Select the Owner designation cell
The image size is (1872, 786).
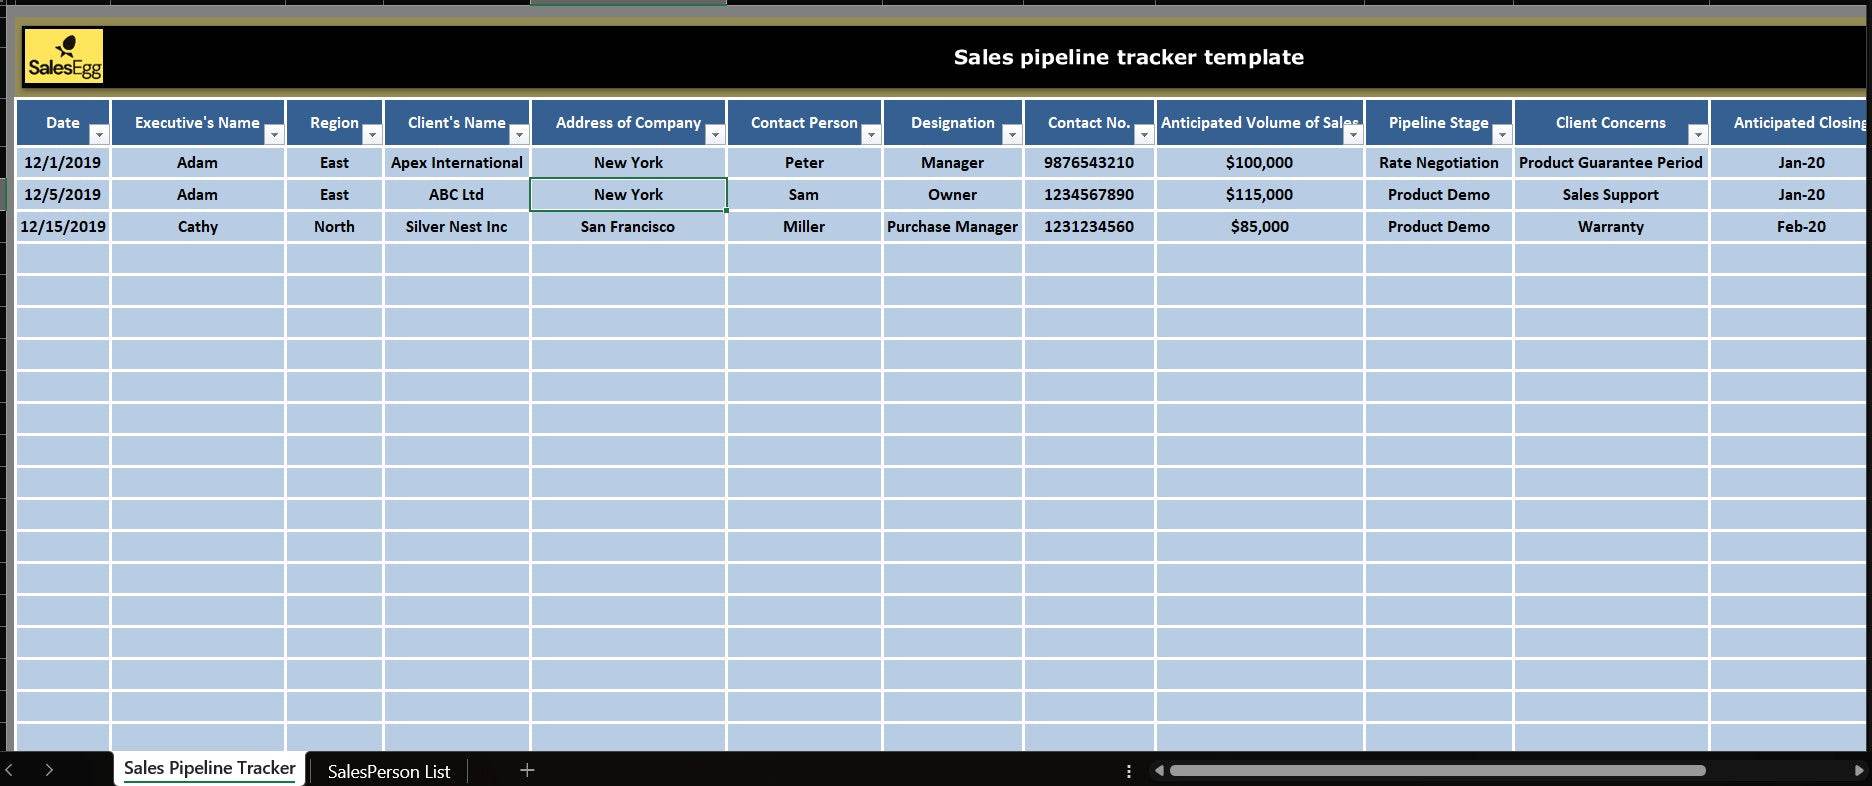click(953, 194)
